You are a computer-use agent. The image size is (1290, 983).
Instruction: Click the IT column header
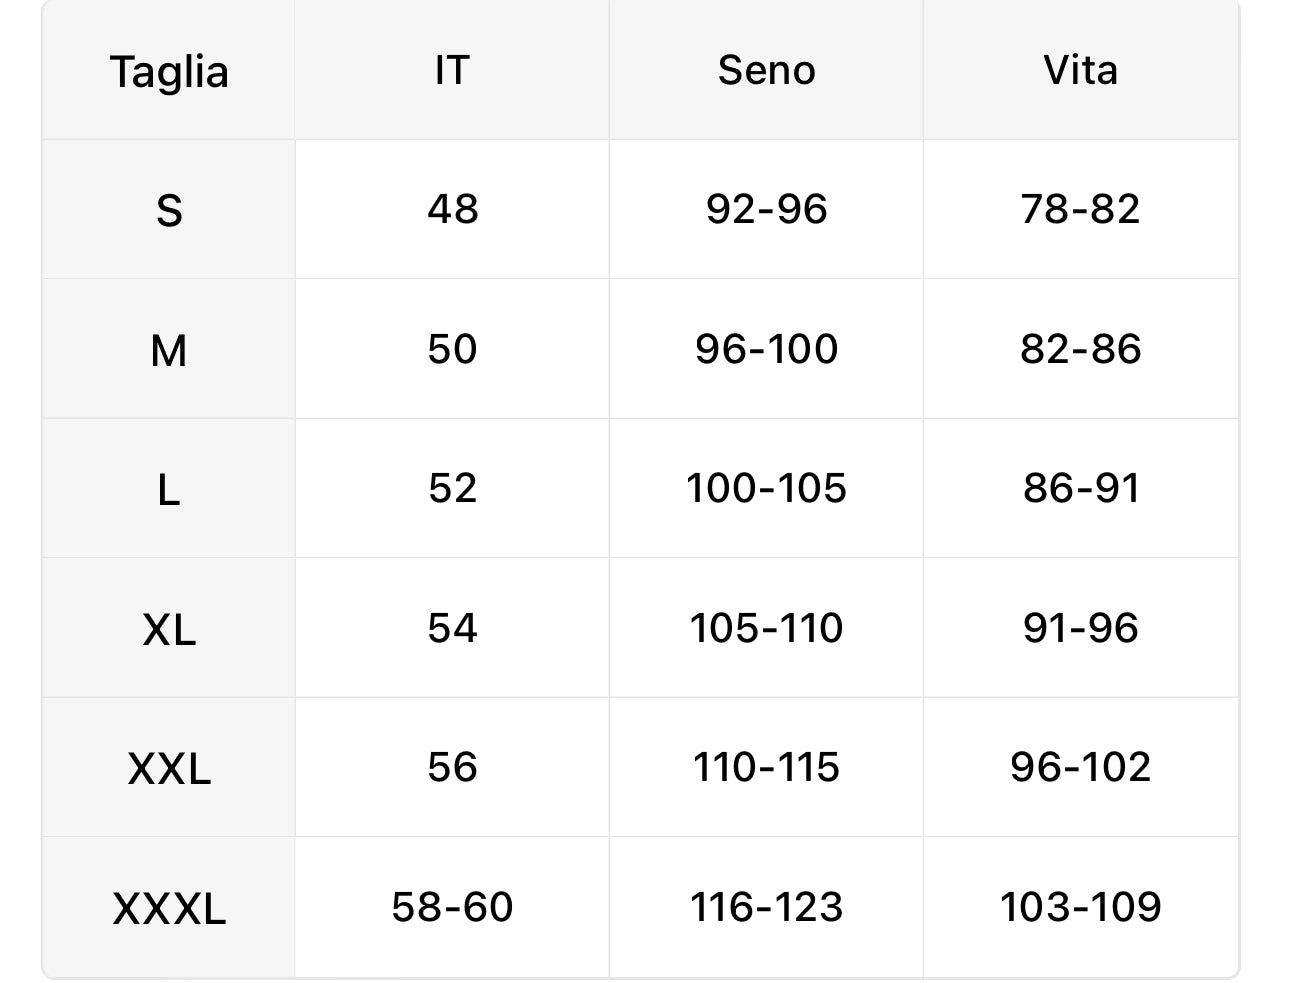click(x=452, y=70)
